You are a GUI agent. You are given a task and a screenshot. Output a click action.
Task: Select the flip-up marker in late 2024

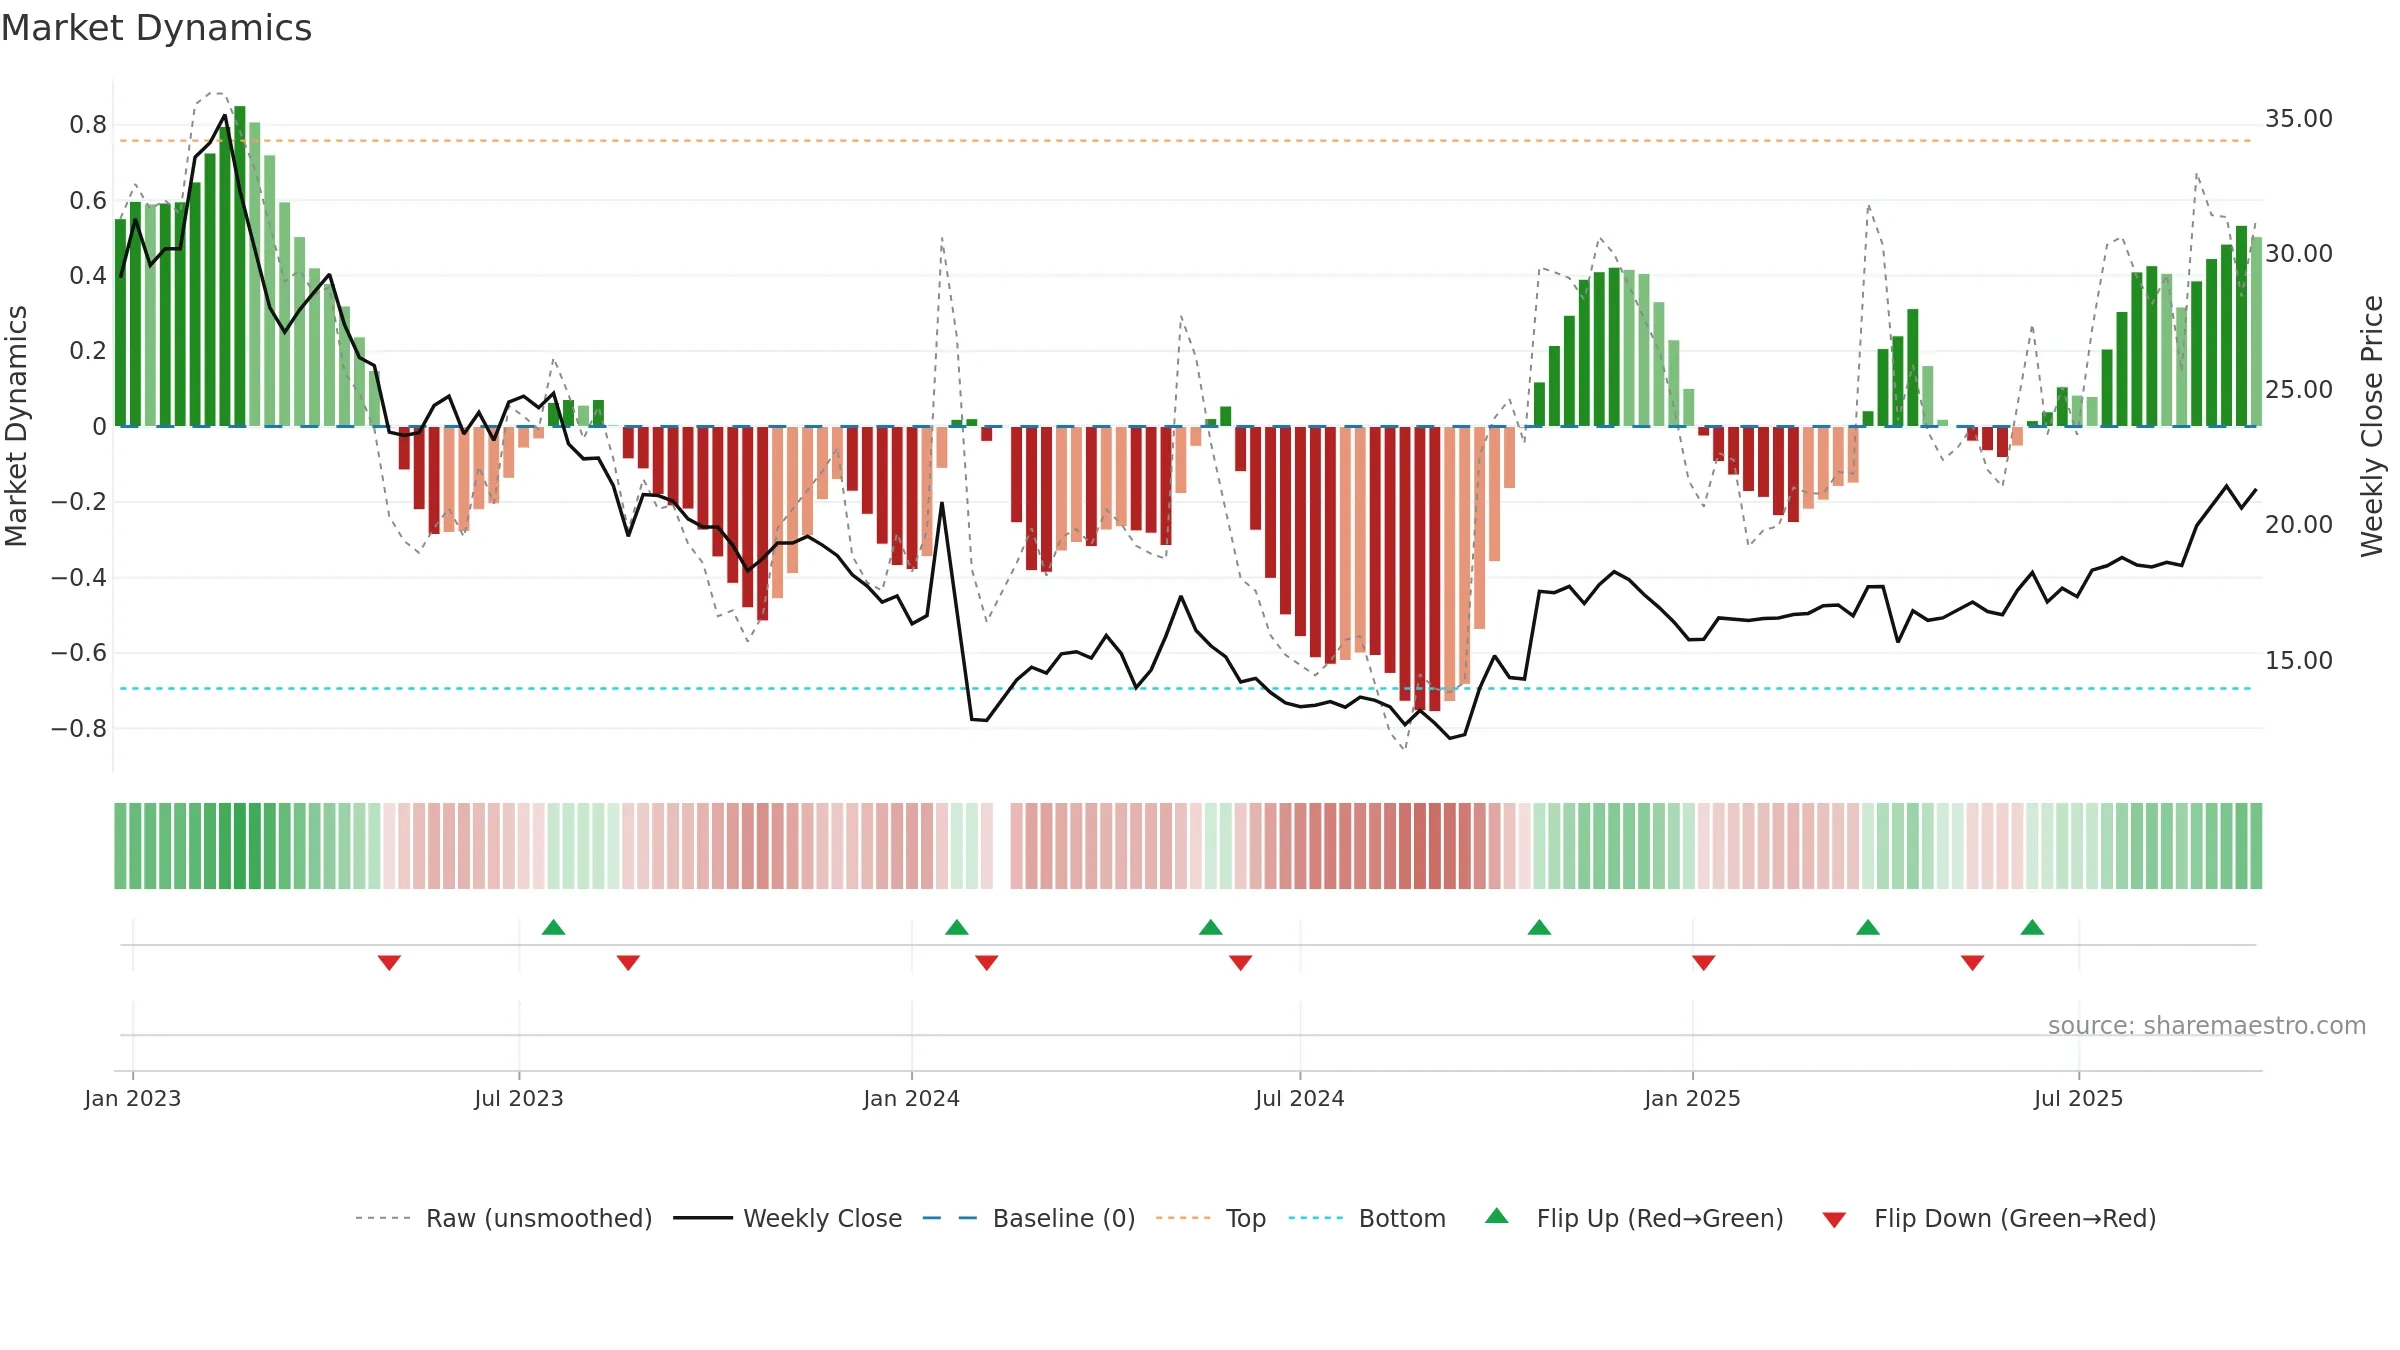[x=1540, y=927]
